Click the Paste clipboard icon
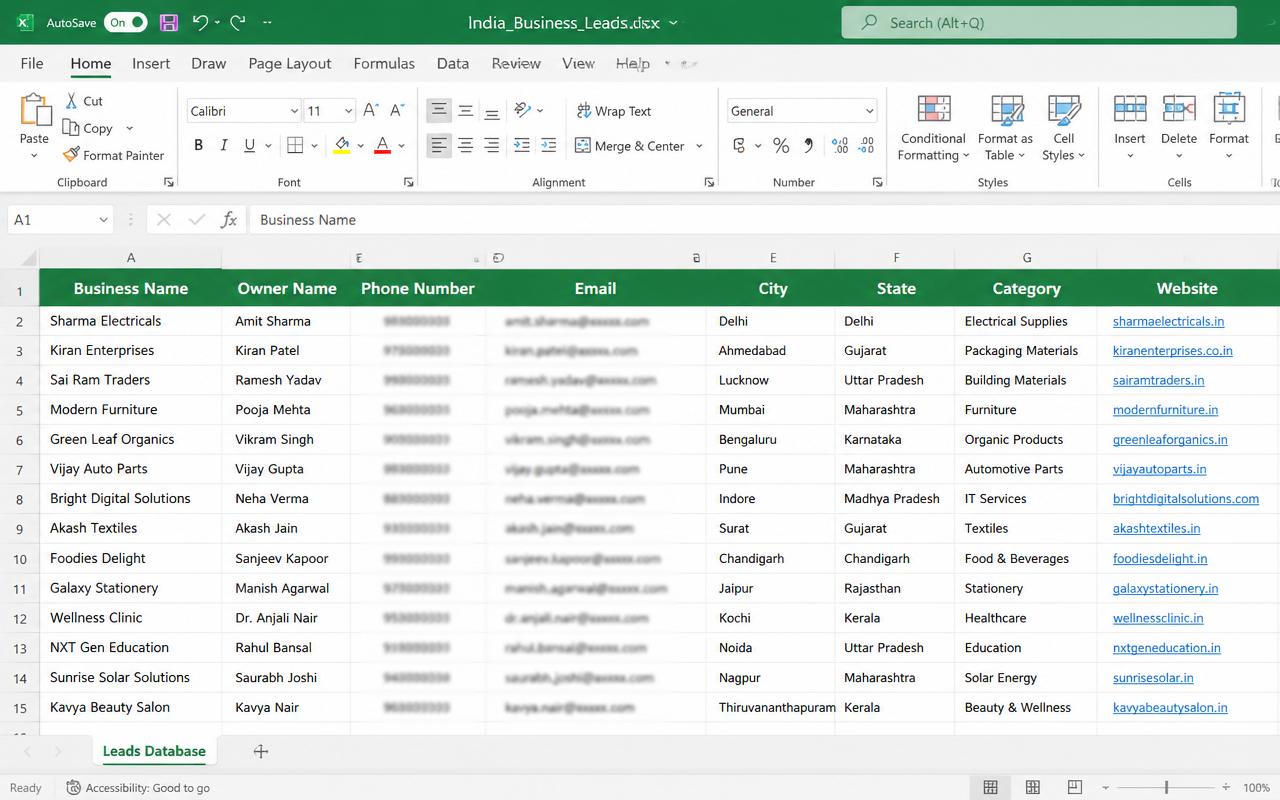The width and height of the screenshot is (1280, 800). point(35,110)
